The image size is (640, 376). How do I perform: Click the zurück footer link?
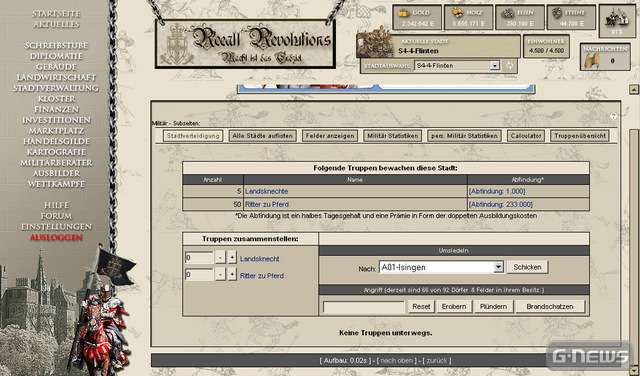438,360
